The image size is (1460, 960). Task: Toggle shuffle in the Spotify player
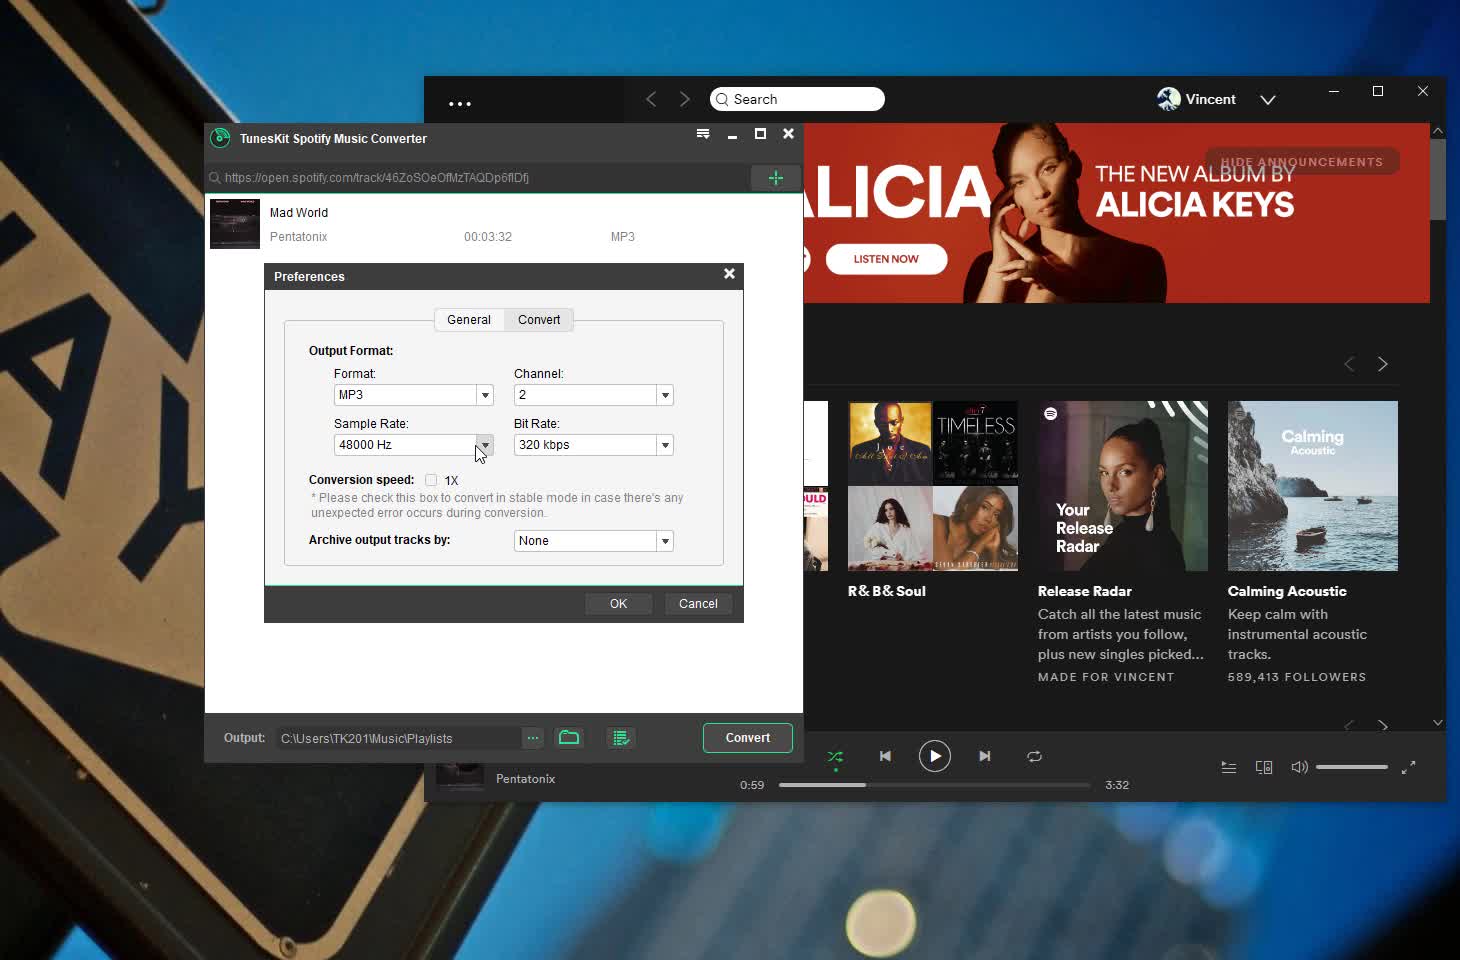(x=835, y=757)
